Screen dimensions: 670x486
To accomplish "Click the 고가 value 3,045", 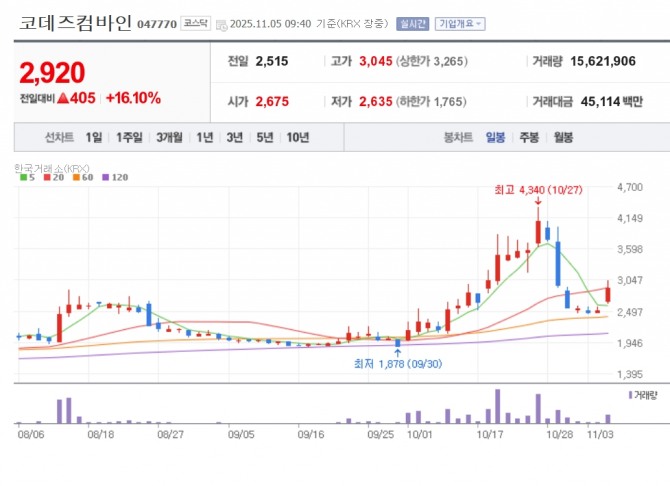I will [376, 61].
